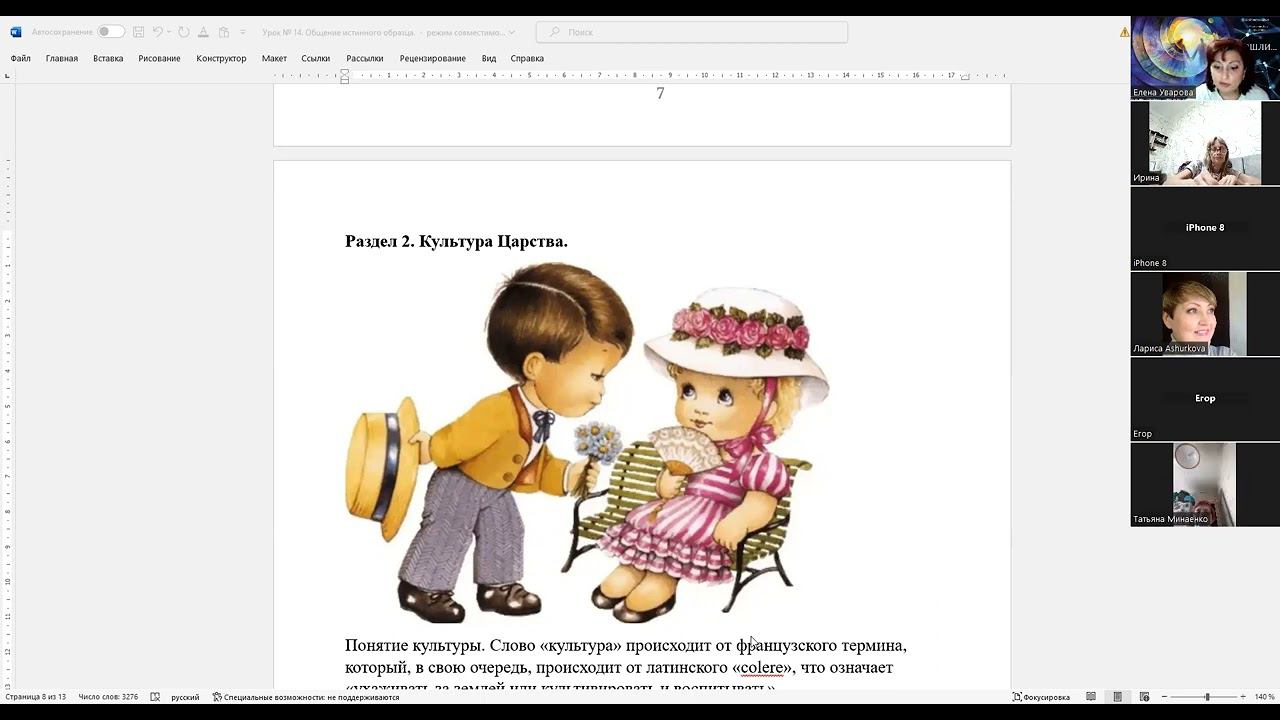Select Елена Уварова's video tile
This screenshot has height=720, width=1280.
(x=1205, y=58)
